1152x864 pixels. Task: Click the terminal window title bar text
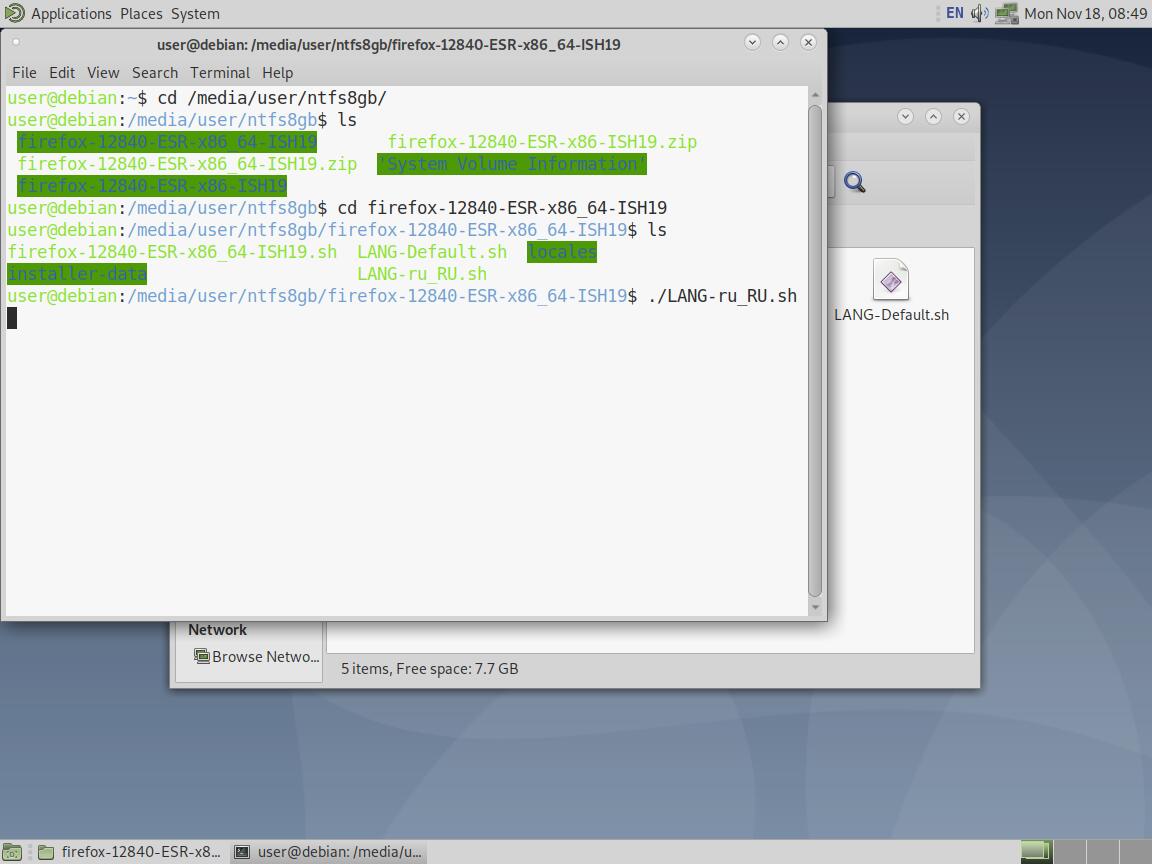389,44
